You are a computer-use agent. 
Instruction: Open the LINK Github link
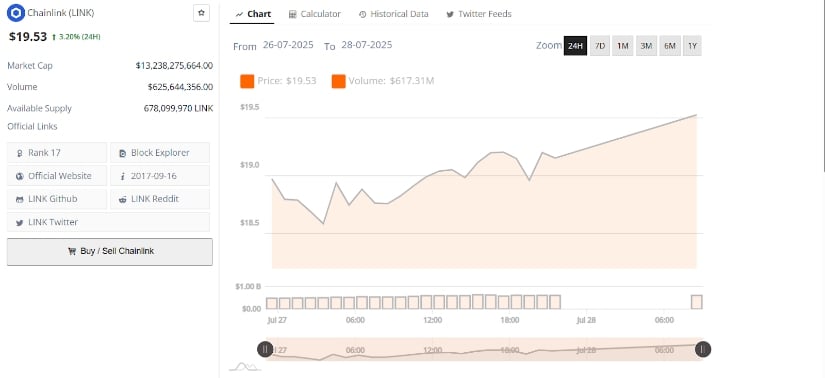pyautogui.click(x=57, y=199)
